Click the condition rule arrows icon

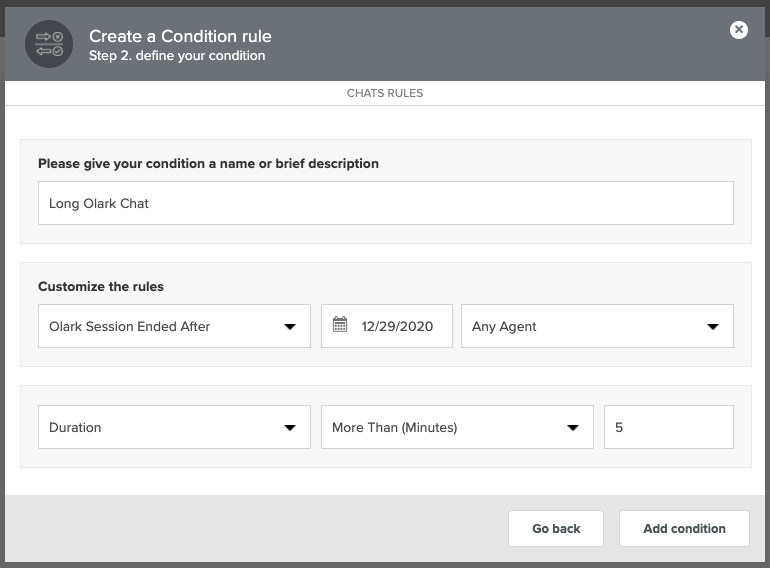pyautogui.click(x=49, y=44)
